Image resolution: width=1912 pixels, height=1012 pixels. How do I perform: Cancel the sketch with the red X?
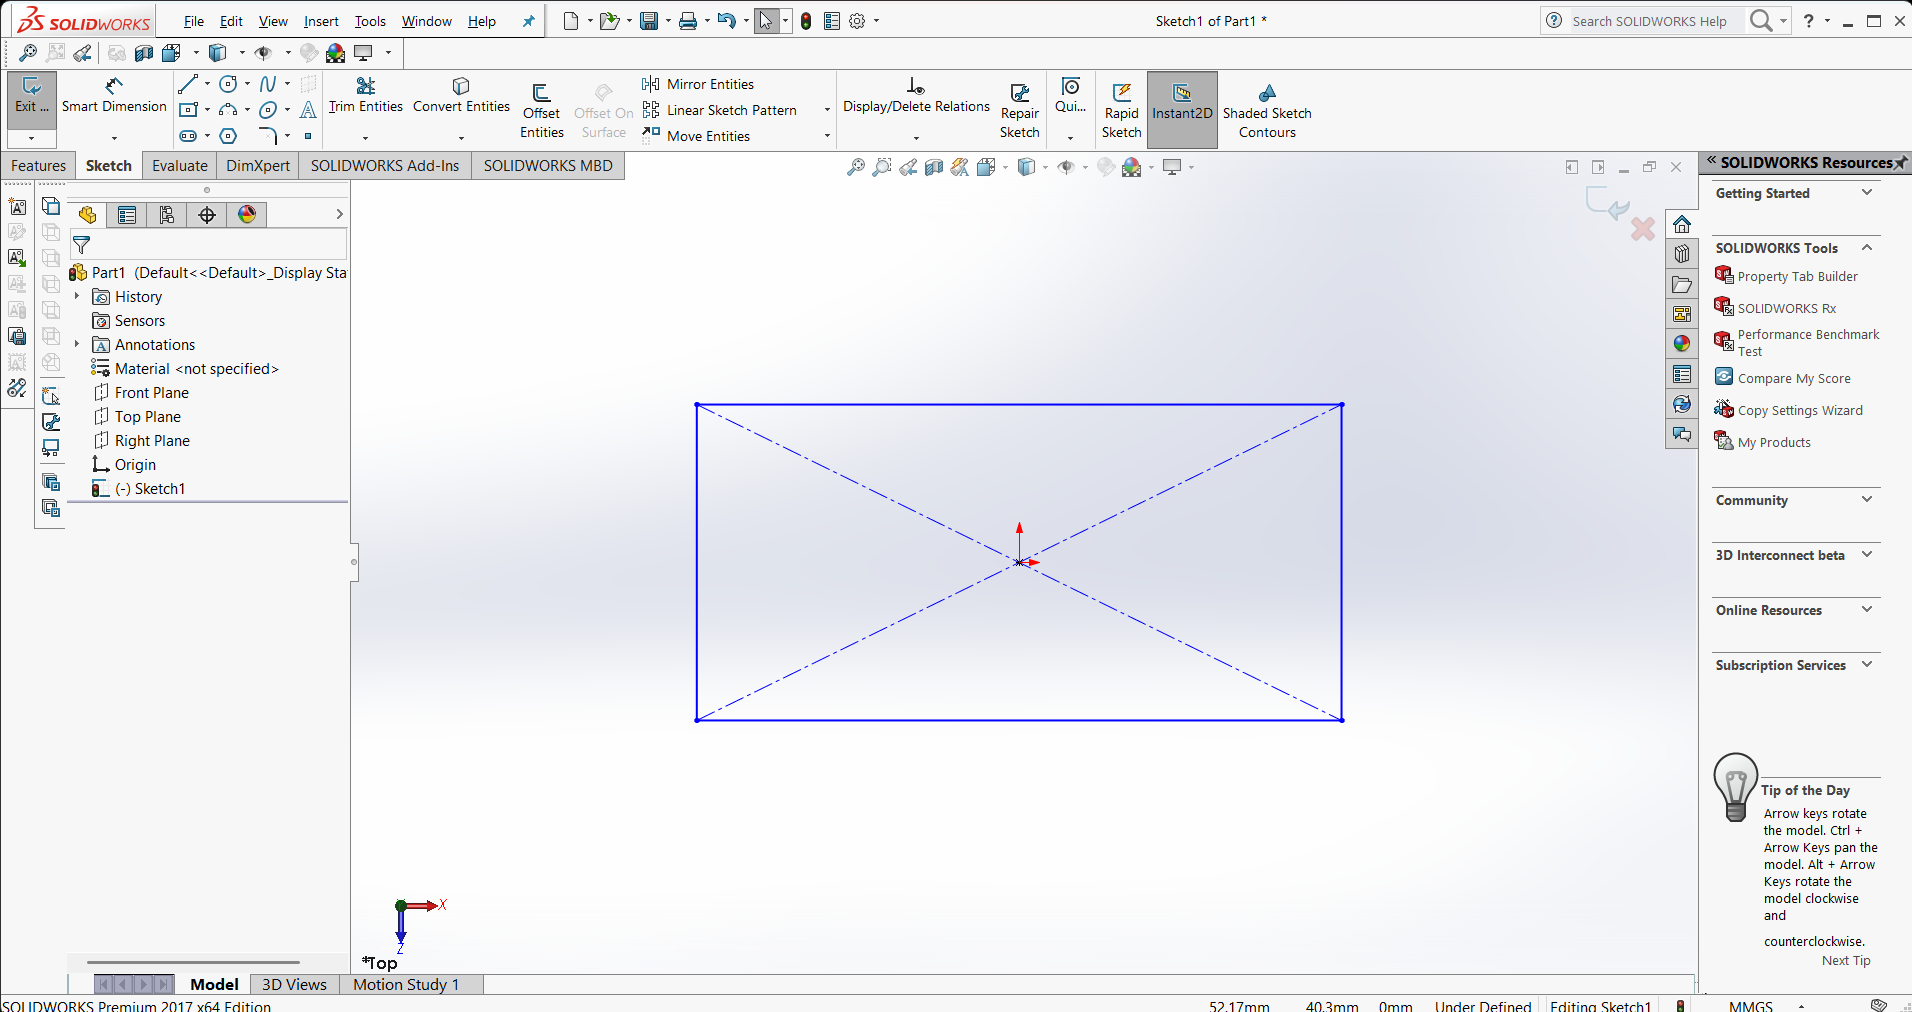(x=1642, y=229)
